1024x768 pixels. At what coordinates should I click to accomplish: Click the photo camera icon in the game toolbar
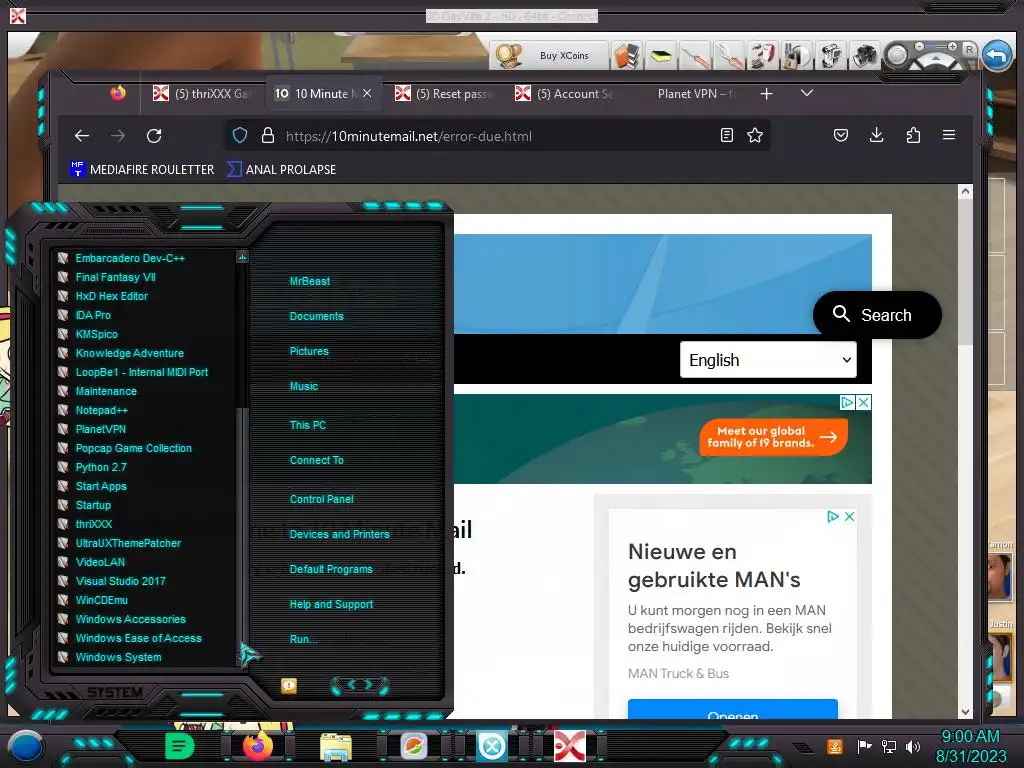pos(864,56)
